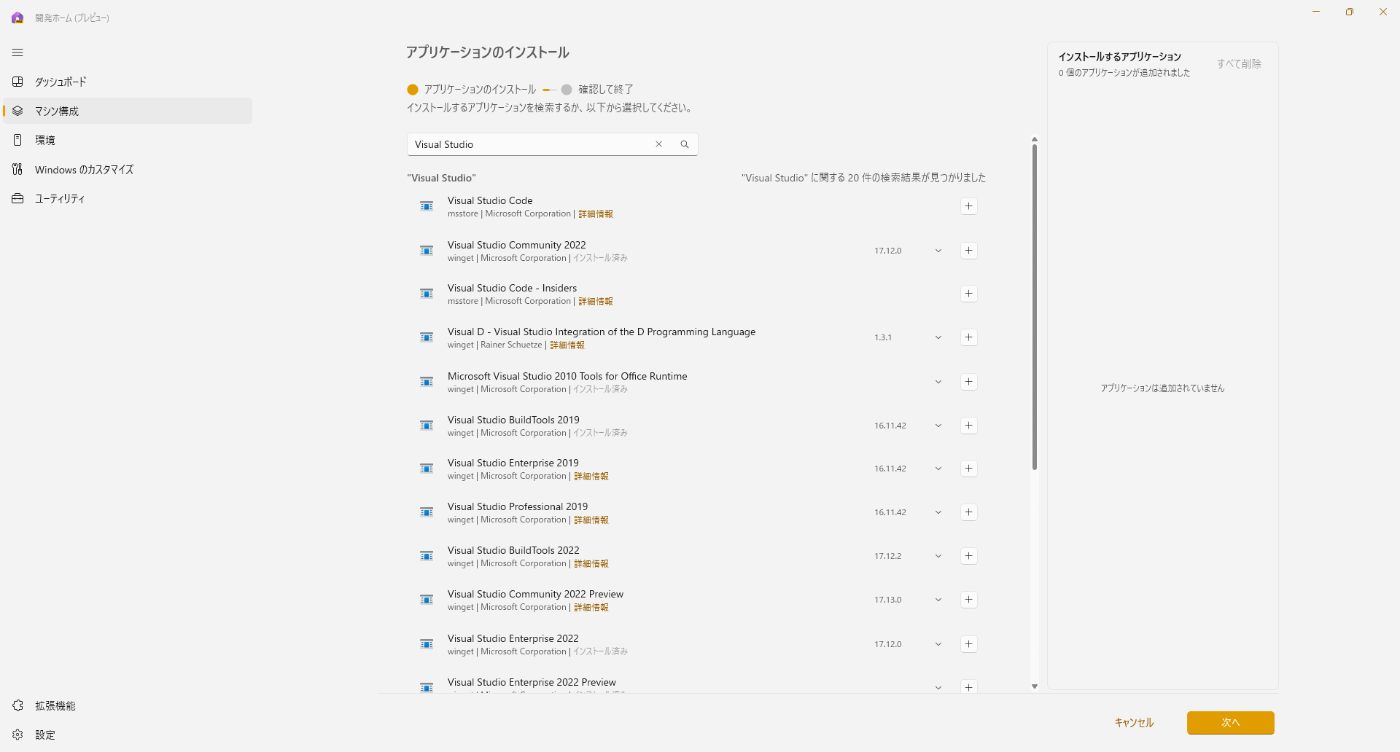The width and height of the screenshot is (1400, 752).
Task: Open 詳細情報 link for Community 2022 Preview
Action: click(x=590, y=607)
